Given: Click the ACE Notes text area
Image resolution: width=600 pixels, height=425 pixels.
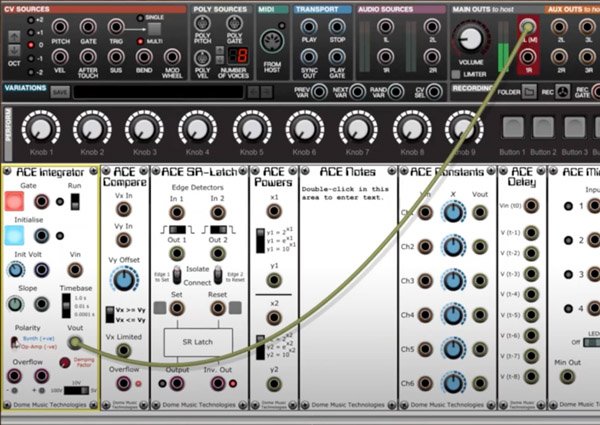Looking at the screenshot, I should [347, 291].
